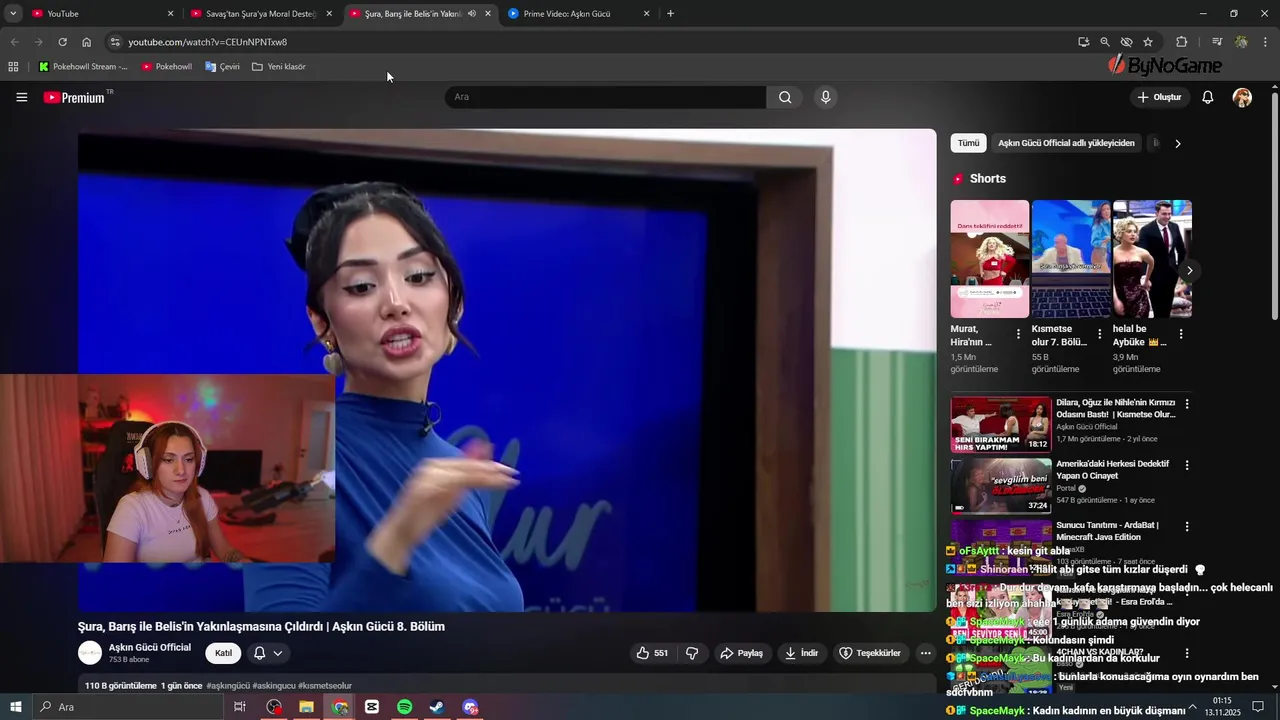Open a new browser tab
This screenshot has height=720, width=1280.
pyautogui.click(x=670, y=14)
